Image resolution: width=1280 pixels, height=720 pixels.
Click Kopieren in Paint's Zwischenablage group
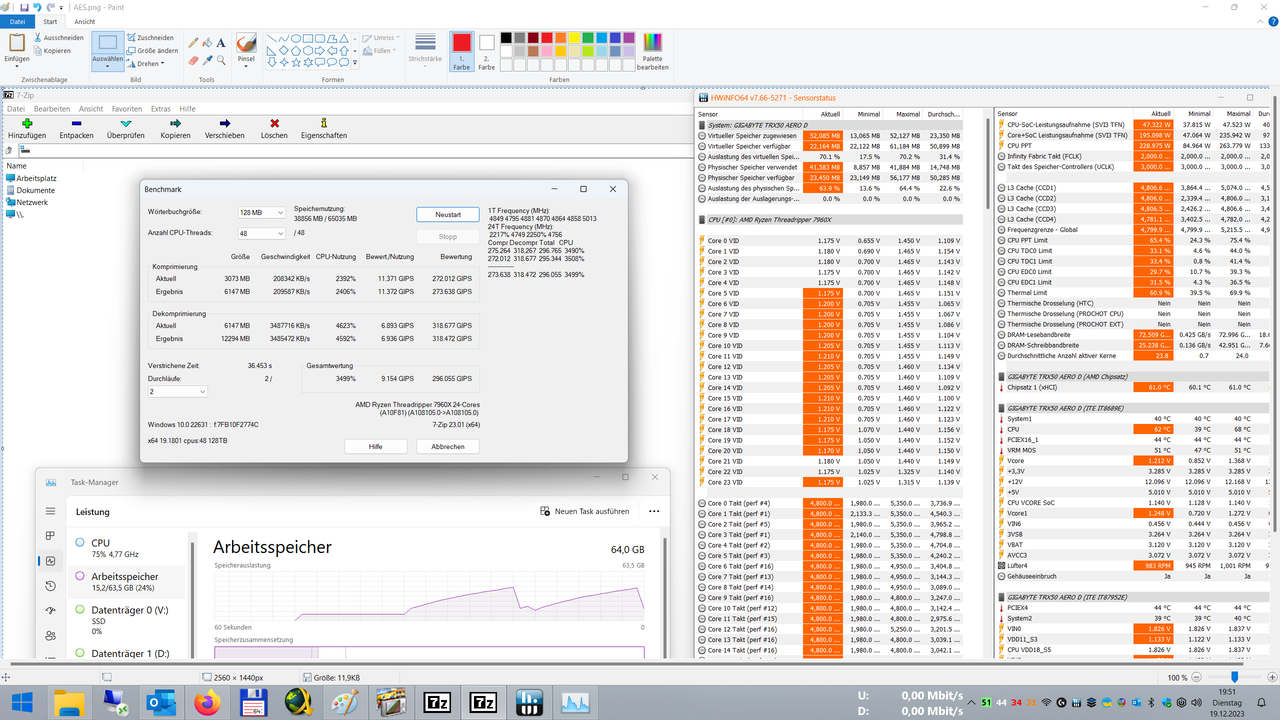[52, 50]
